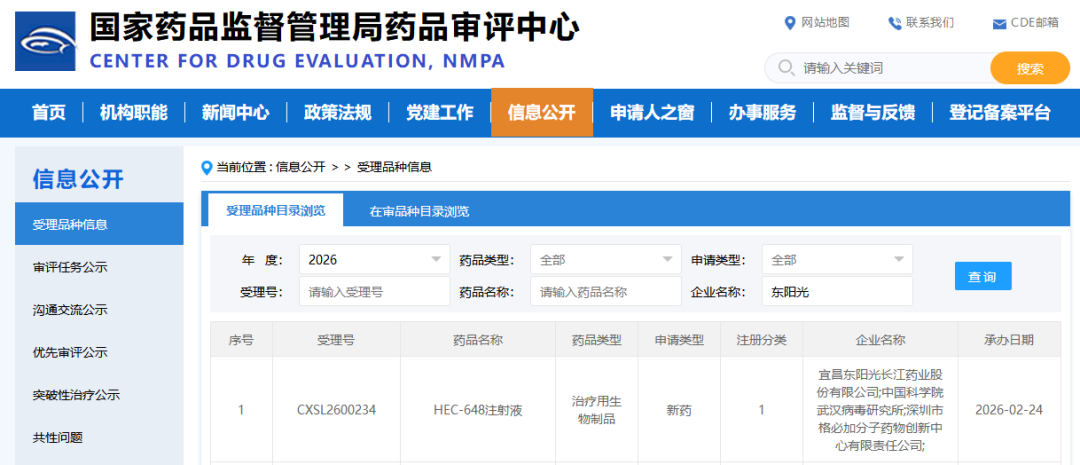Click the 承办日期 column header
The height and width of the screenshot is (465, 1080).
[x=1009, y=339]
